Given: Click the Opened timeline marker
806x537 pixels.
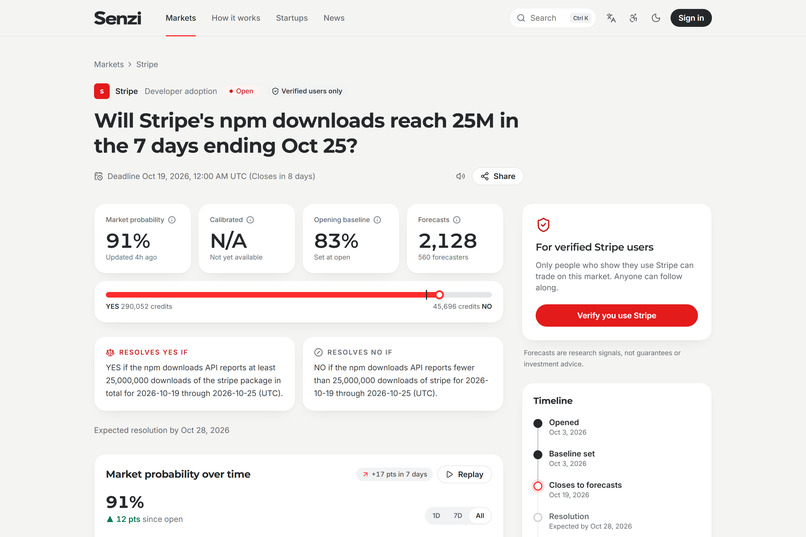Looking at the screenshot, I should pos(538,423).
